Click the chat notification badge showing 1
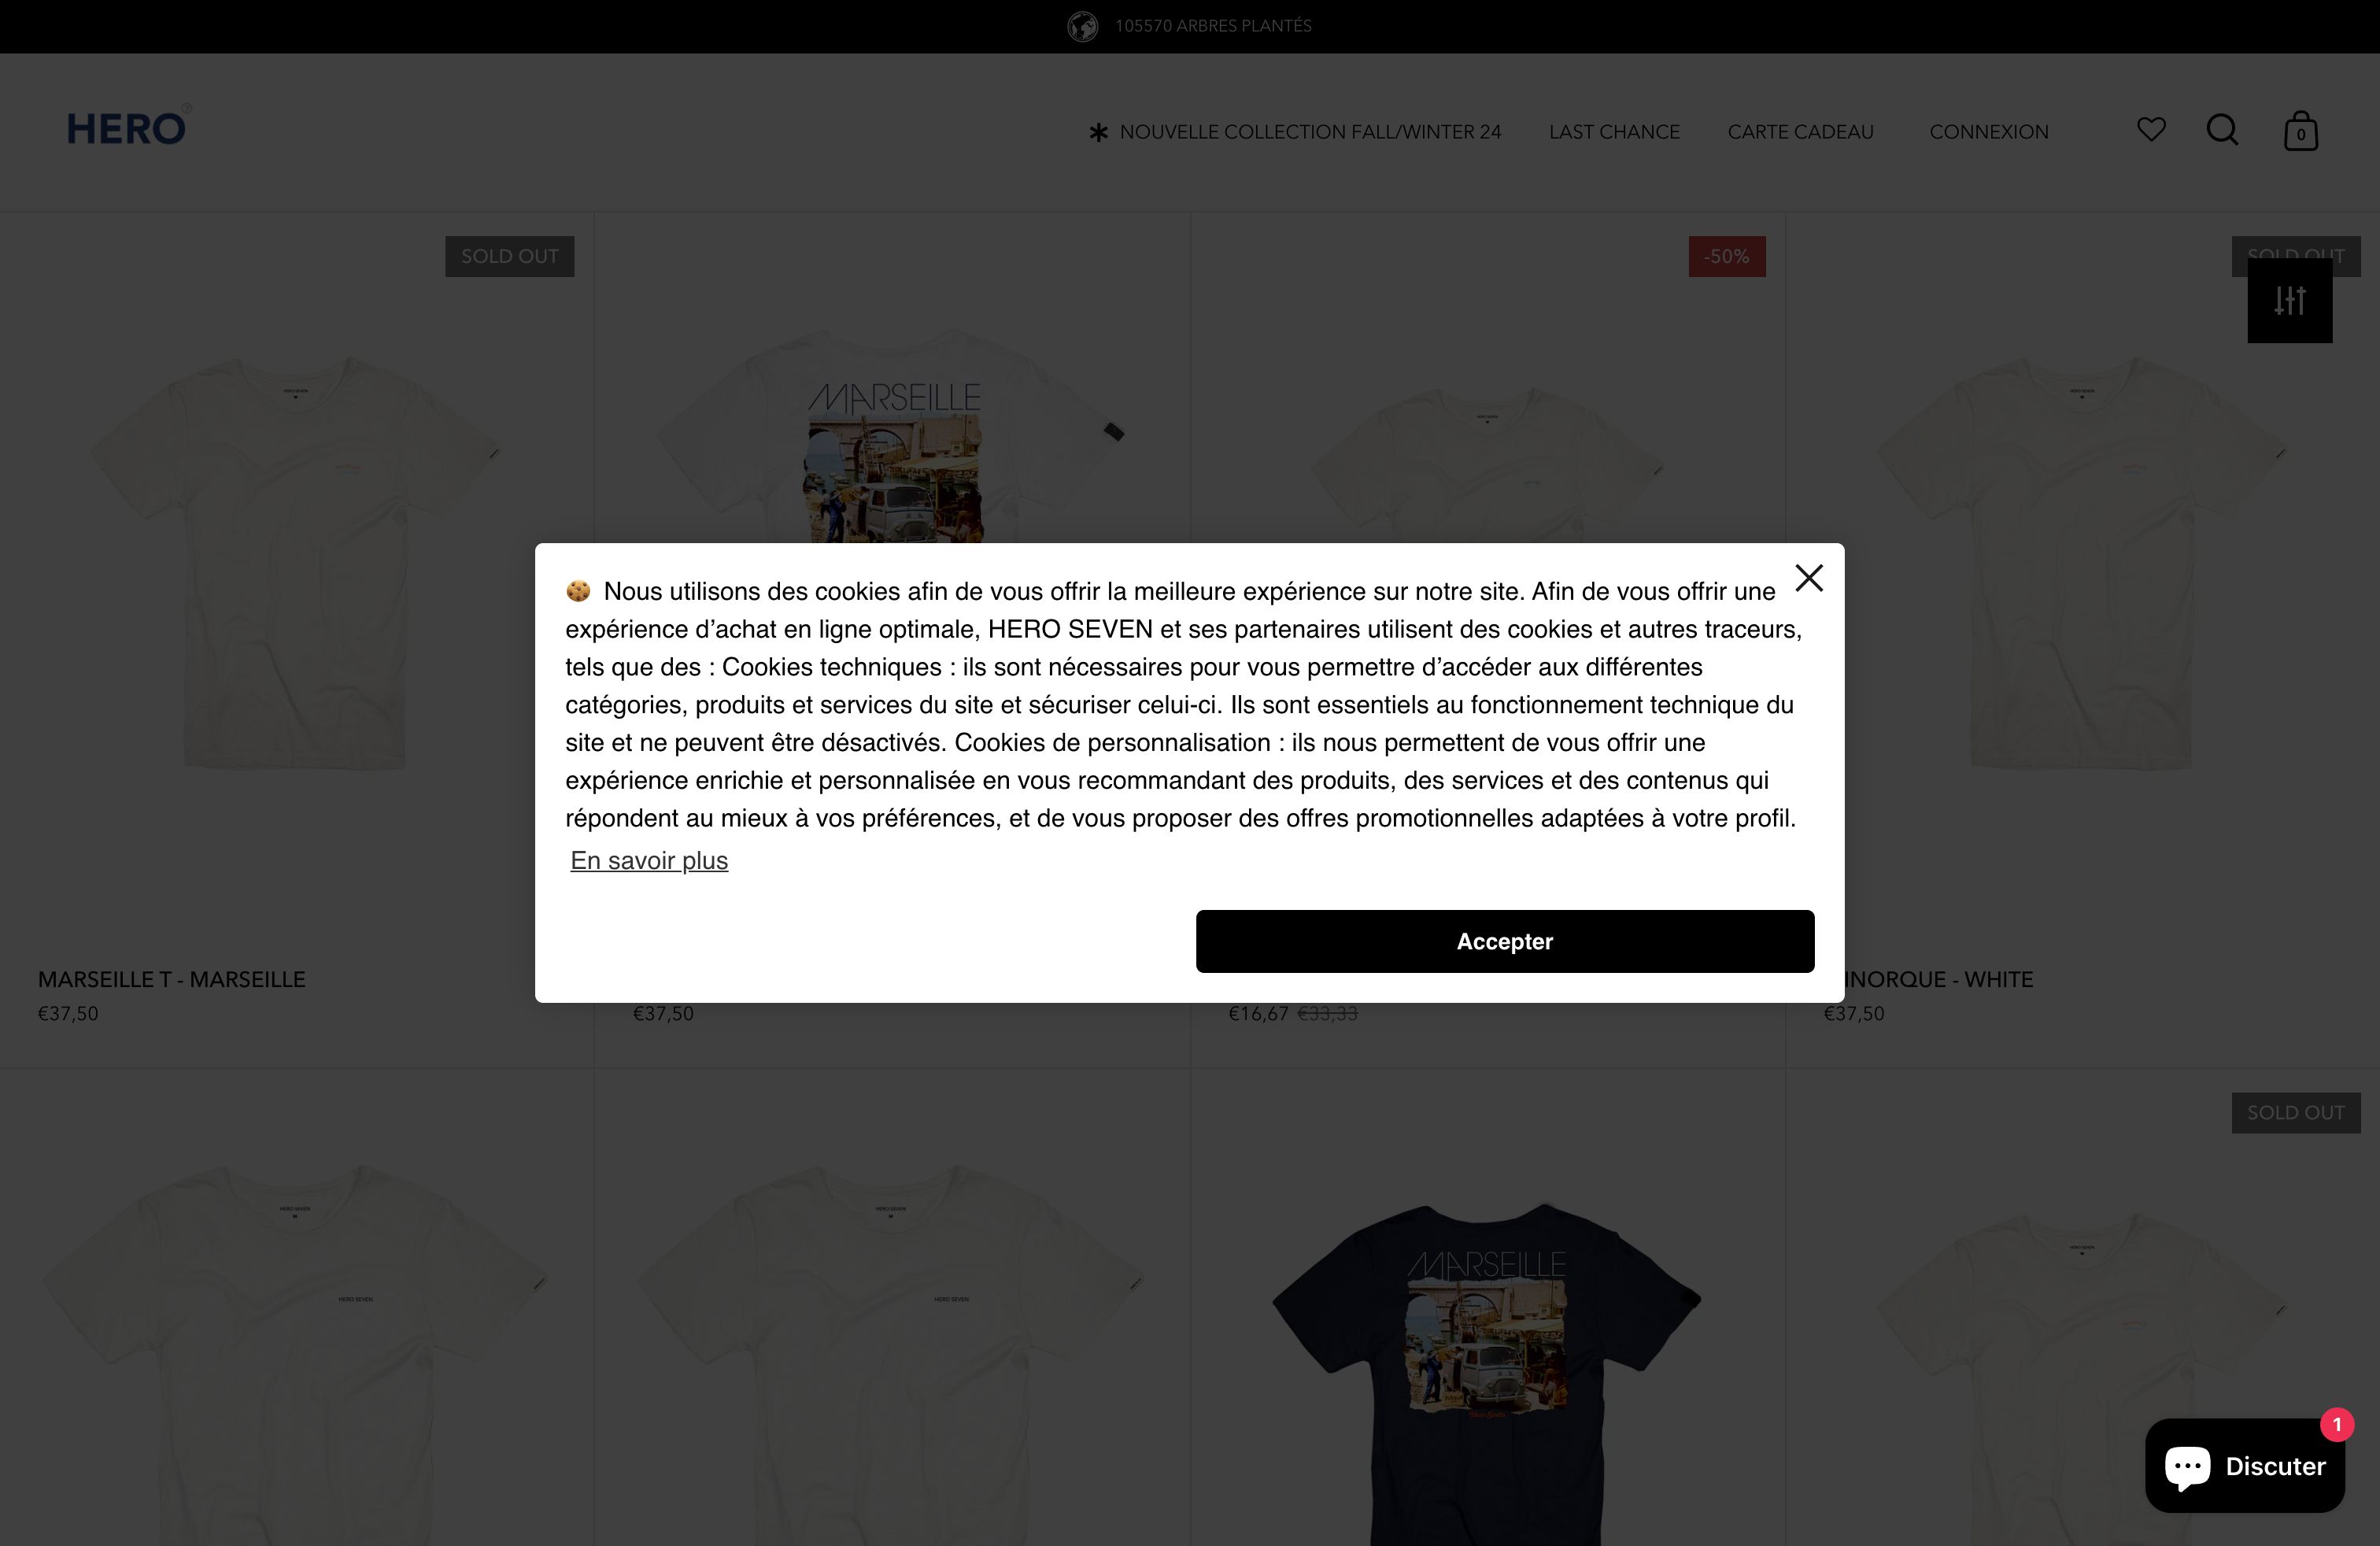 point(2336,1424)
